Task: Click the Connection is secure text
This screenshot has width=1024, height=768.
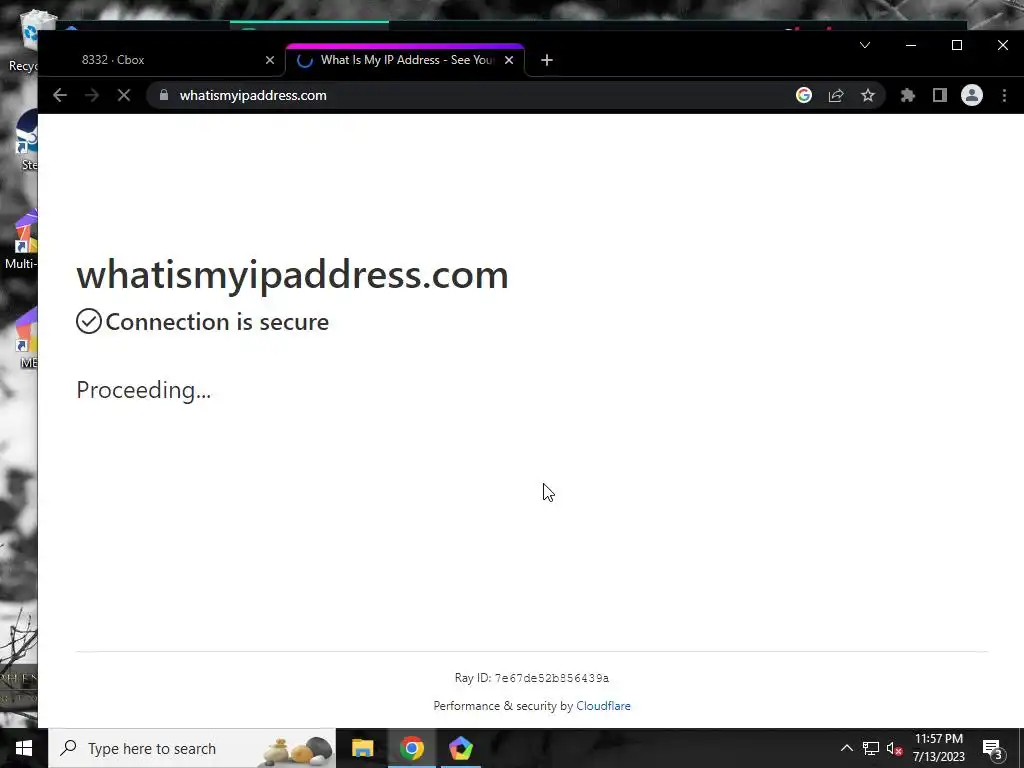Action: 217,322
